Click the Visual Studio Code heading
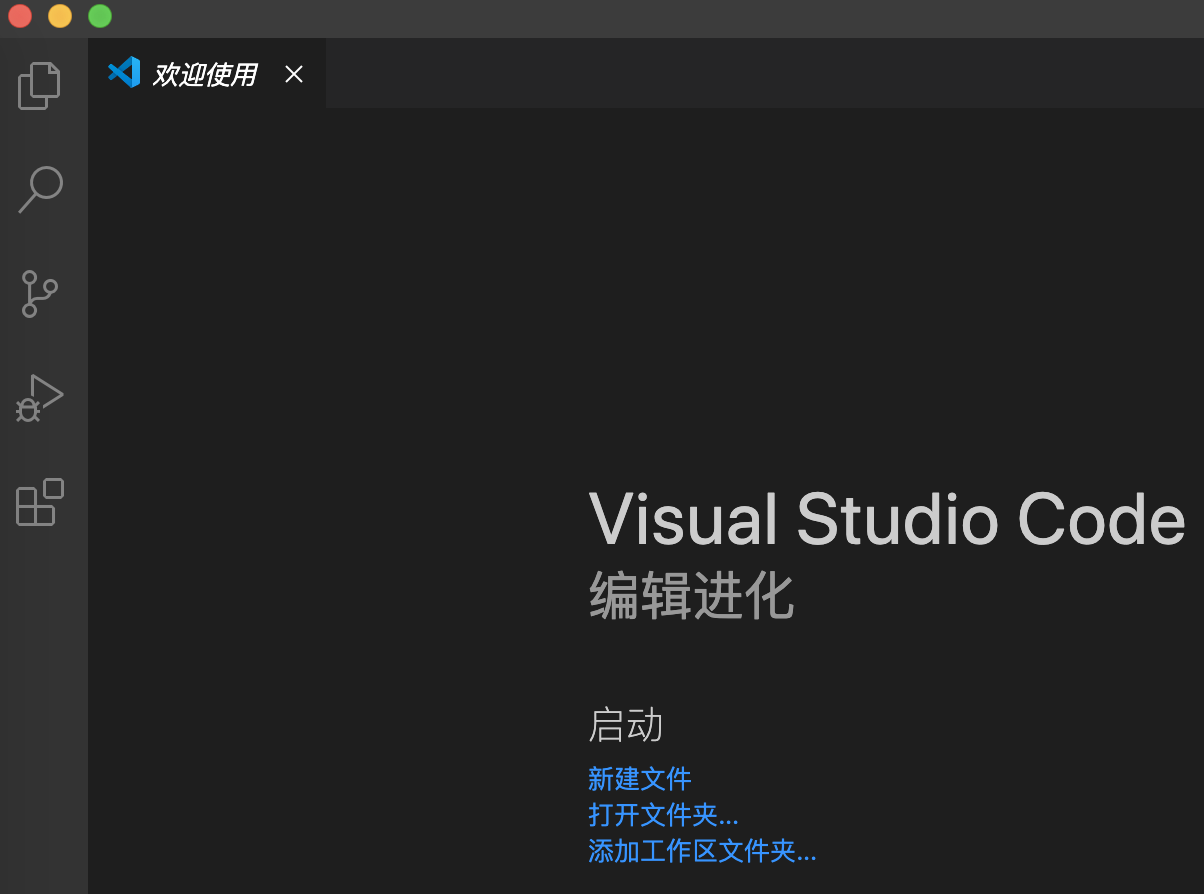The image size is (1204, 894). pyautogui.click(x=887, y=519)
